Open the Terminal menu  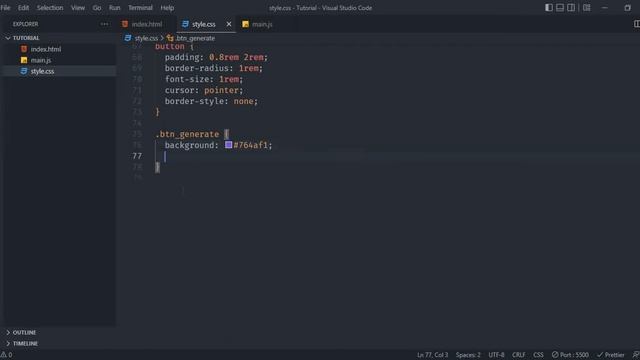[140, 8]
